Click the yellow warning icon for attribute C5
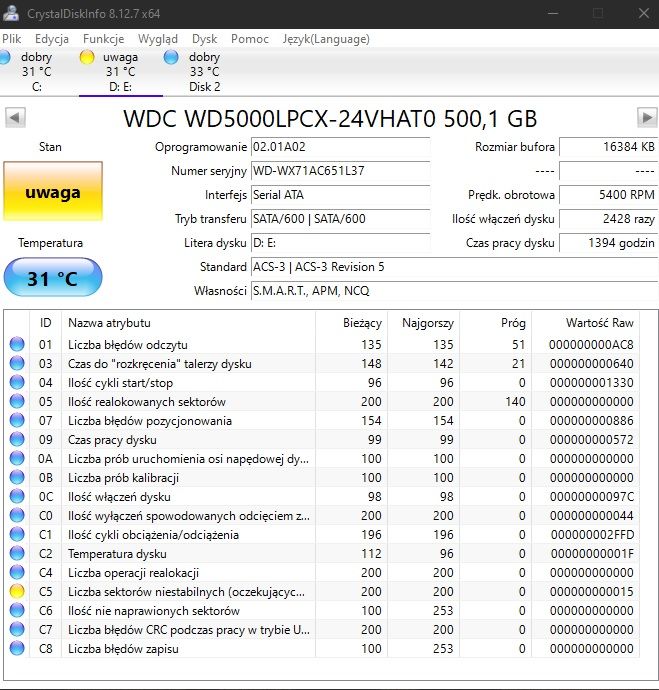The image size is (659, 690). pos(17,591)
